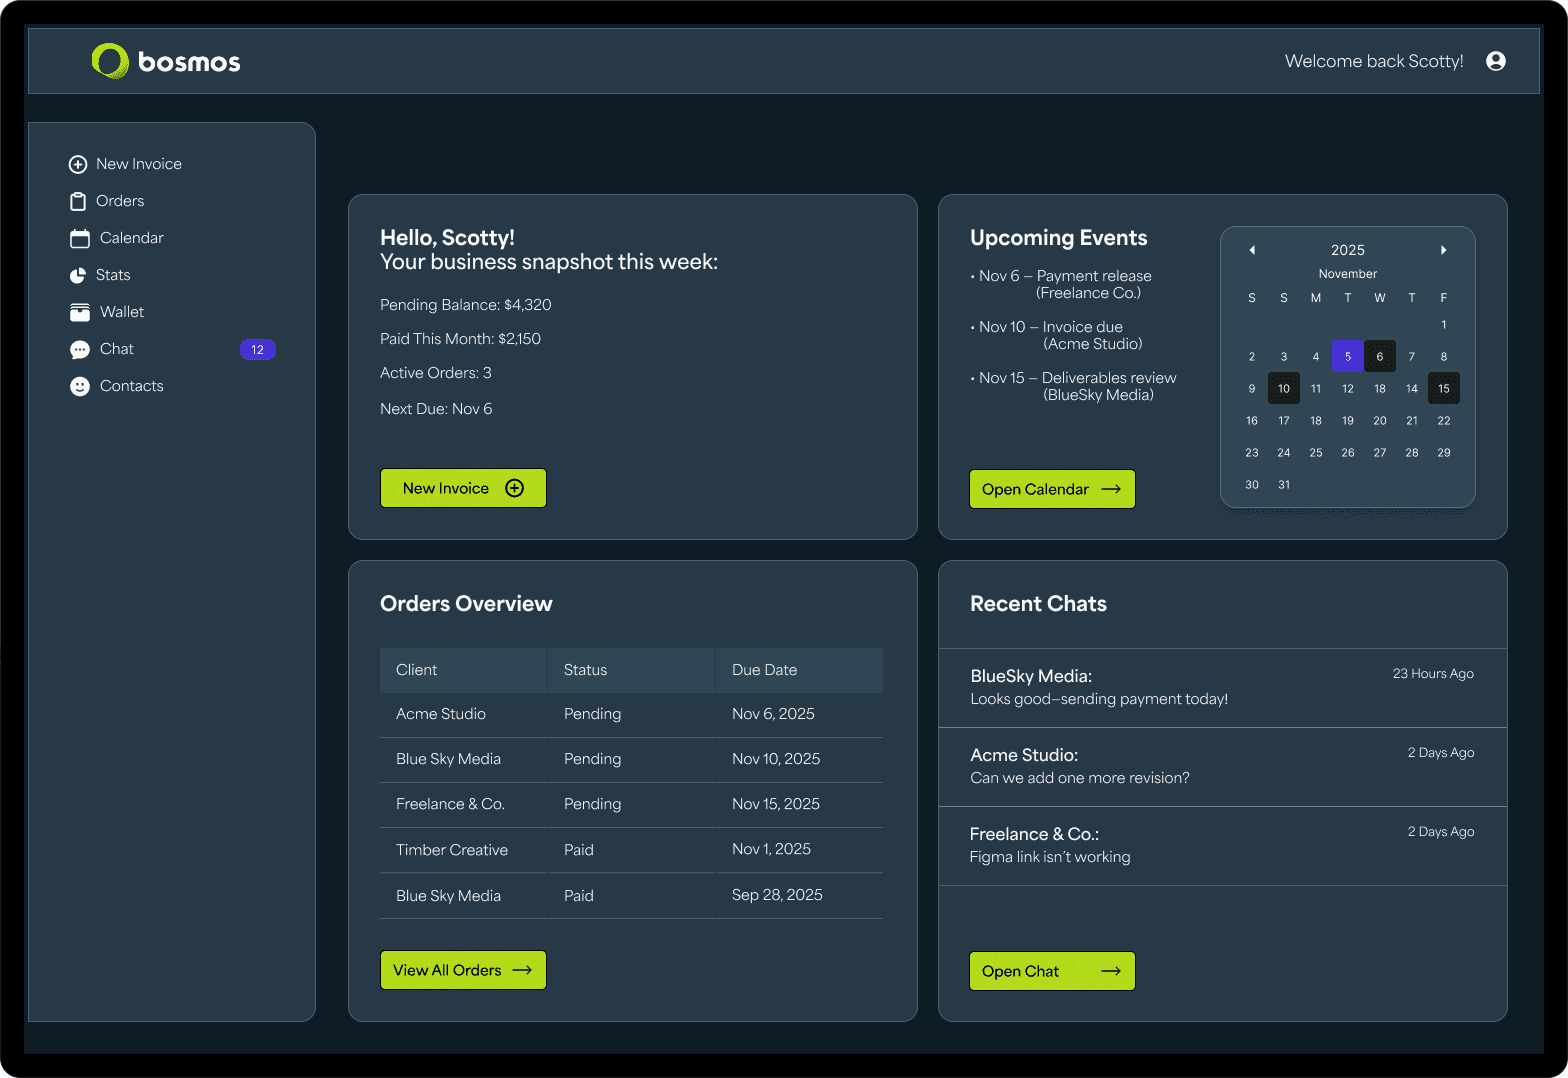Viewport: 1568px width, 1078px height.
Task: Click the 12 unread chat badge
Action: (257, 349)
